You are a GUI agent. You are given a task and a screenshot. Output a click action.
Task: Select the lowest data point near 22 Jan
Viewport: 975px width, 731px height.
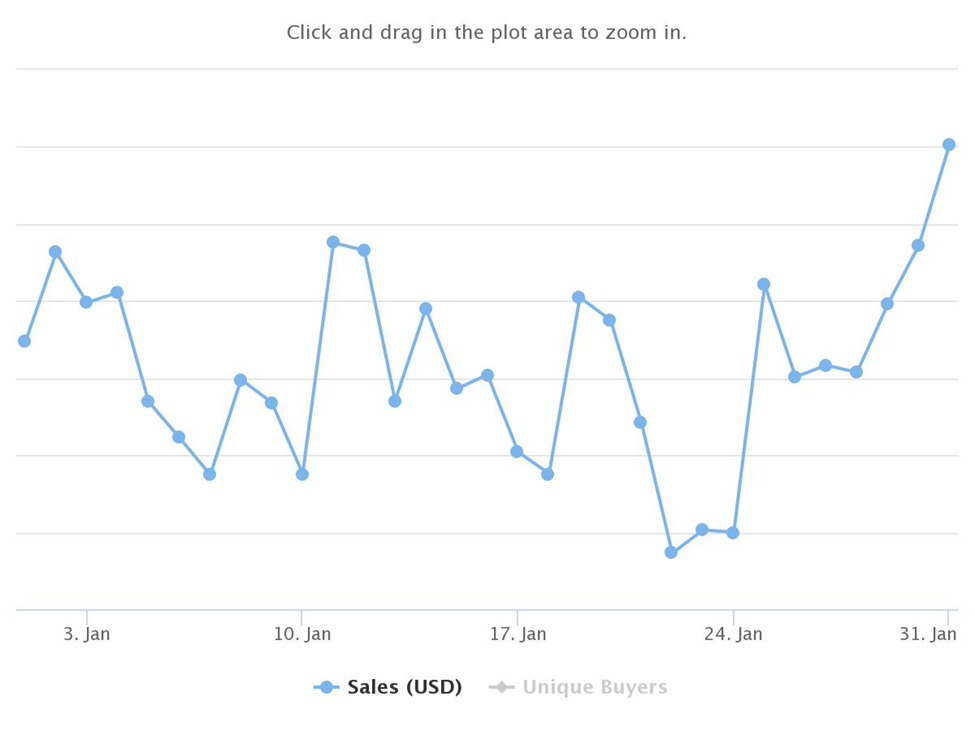(x=671, y=552)
